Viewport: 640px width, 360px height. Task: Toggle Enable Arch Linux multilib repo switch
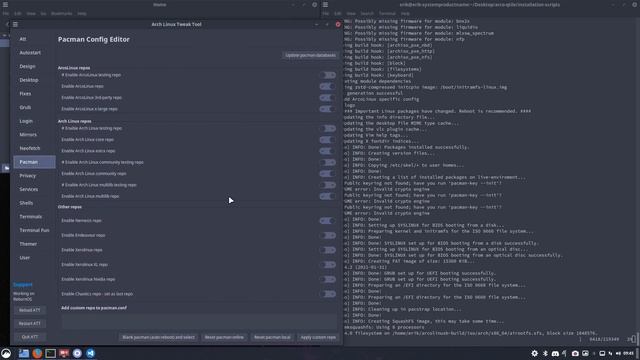click(327, 196)
